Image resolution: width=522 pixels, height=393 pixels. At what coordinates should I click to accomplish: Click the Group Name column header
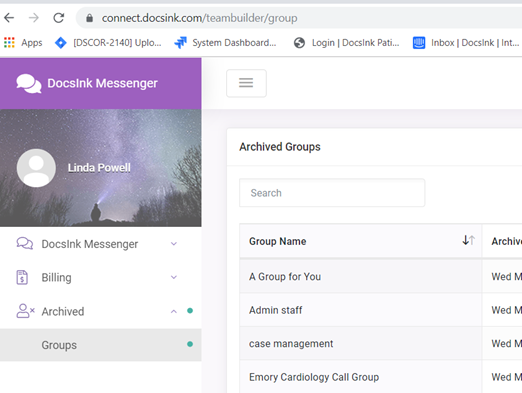pos(360,241)
